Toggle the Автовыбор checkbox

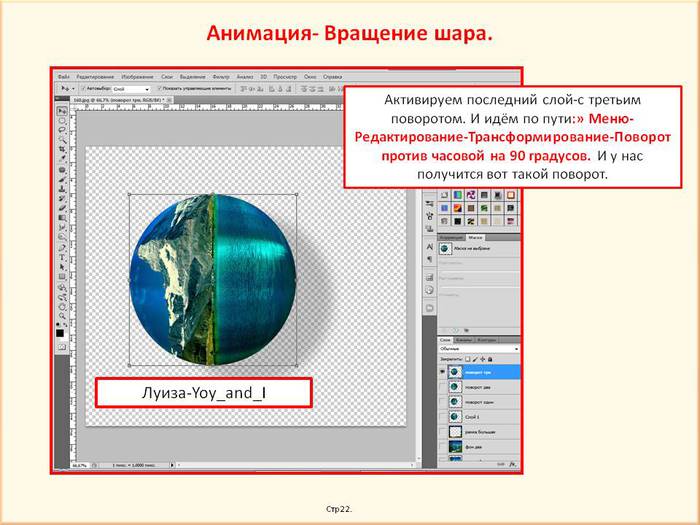[x=83, y=89]
